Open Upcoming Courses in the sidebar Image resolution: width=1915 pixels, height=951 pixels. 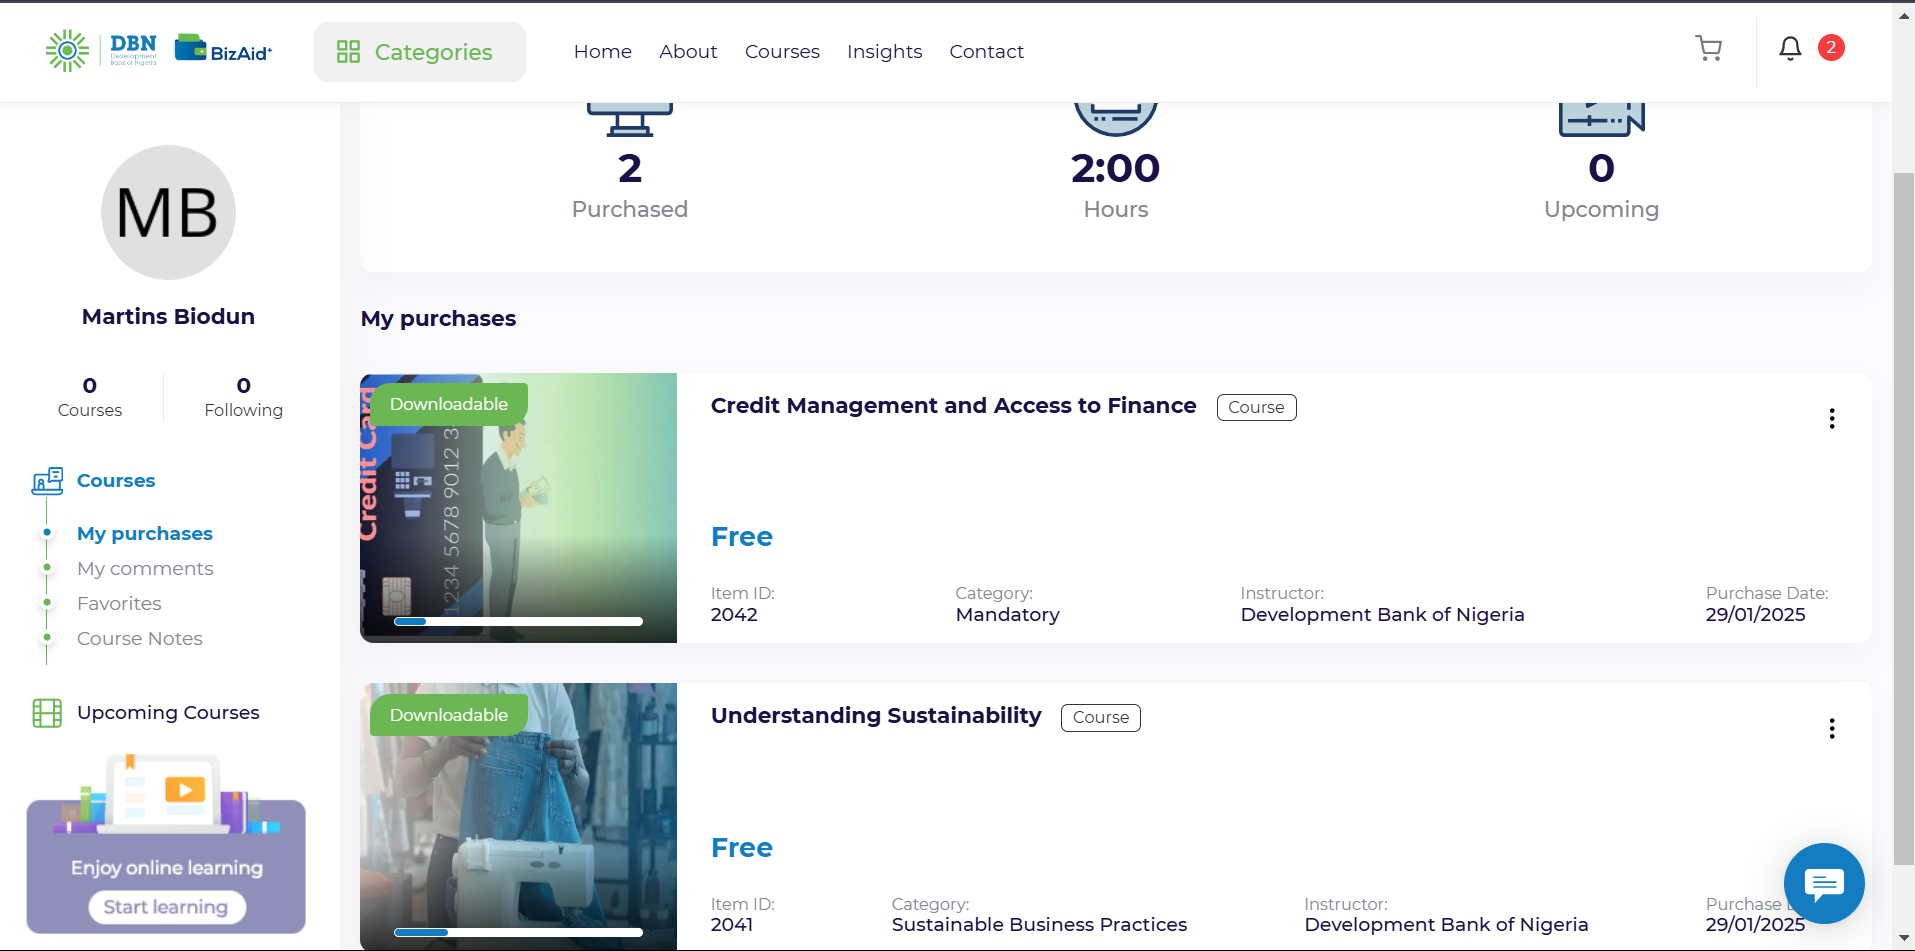168,713
